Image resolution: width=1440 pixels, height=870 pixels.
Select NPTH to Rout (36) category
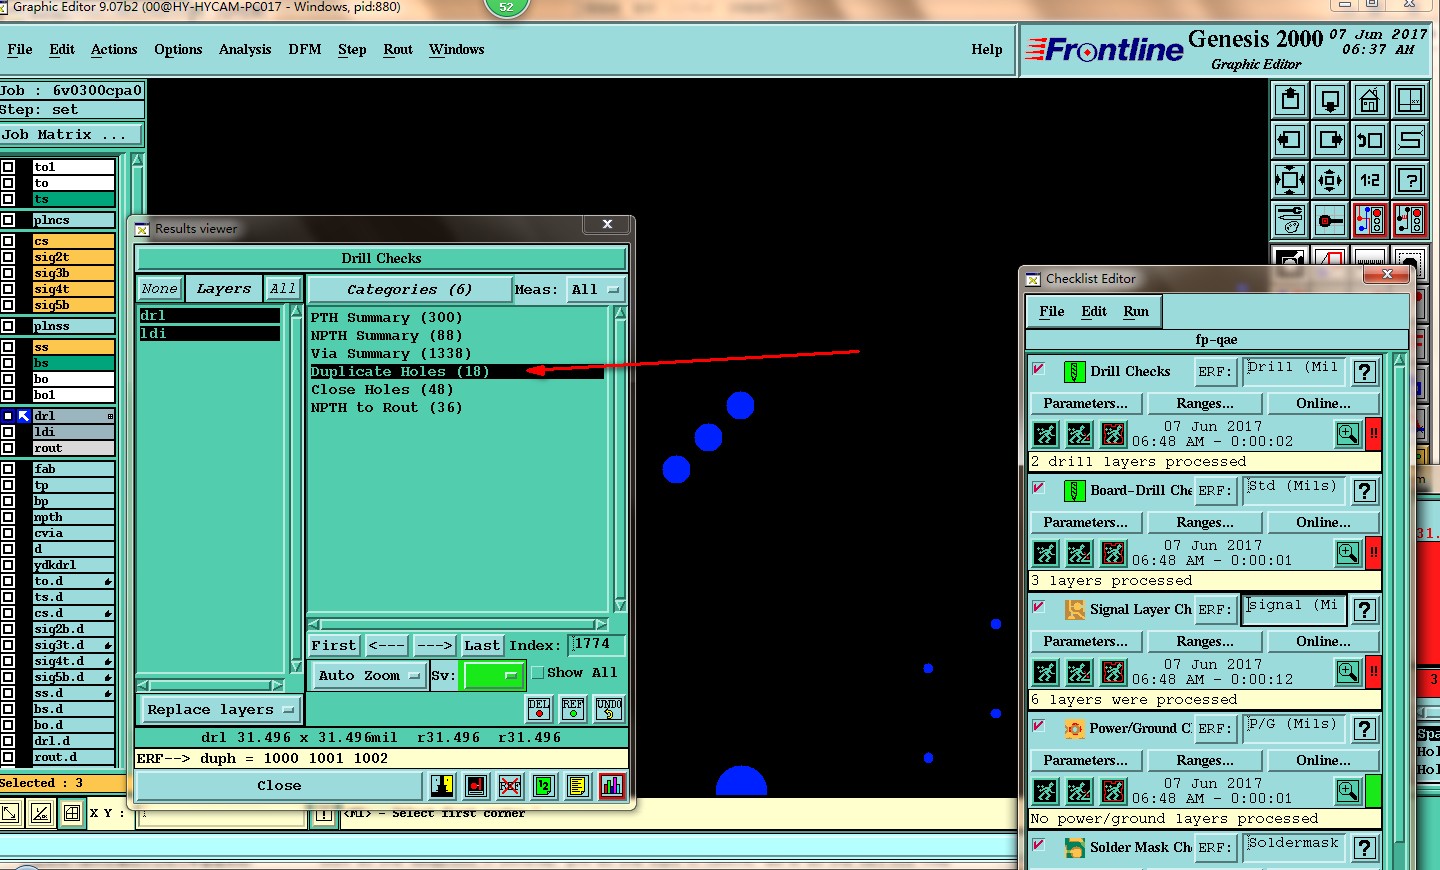pyautogui.click(x=386, y=408)
